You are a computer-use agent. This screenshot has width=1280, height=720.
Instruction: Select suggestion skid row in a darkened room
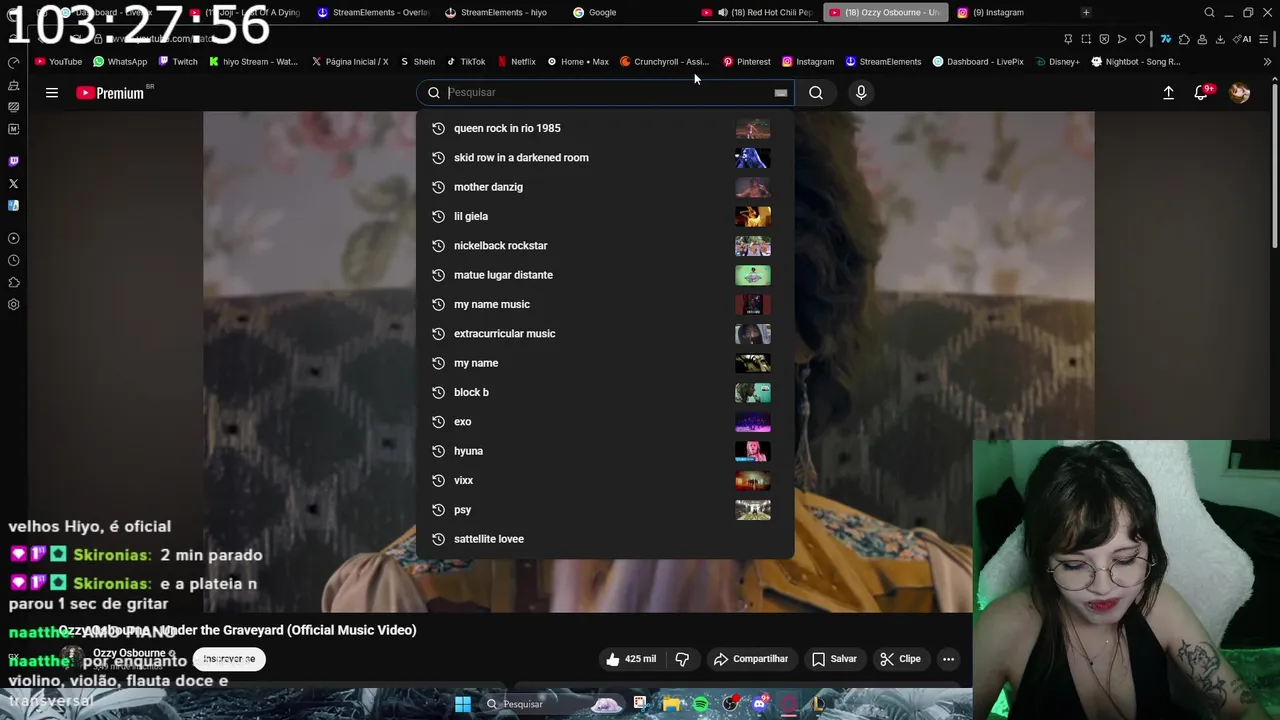click(605, 158)
